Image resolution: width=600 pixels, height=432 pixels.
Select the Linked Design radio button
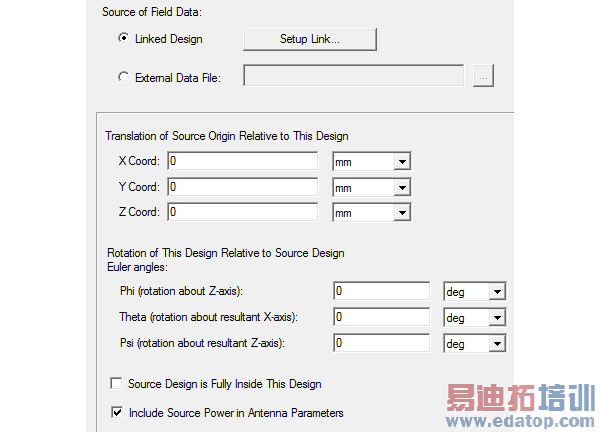(x=124, y=39)
